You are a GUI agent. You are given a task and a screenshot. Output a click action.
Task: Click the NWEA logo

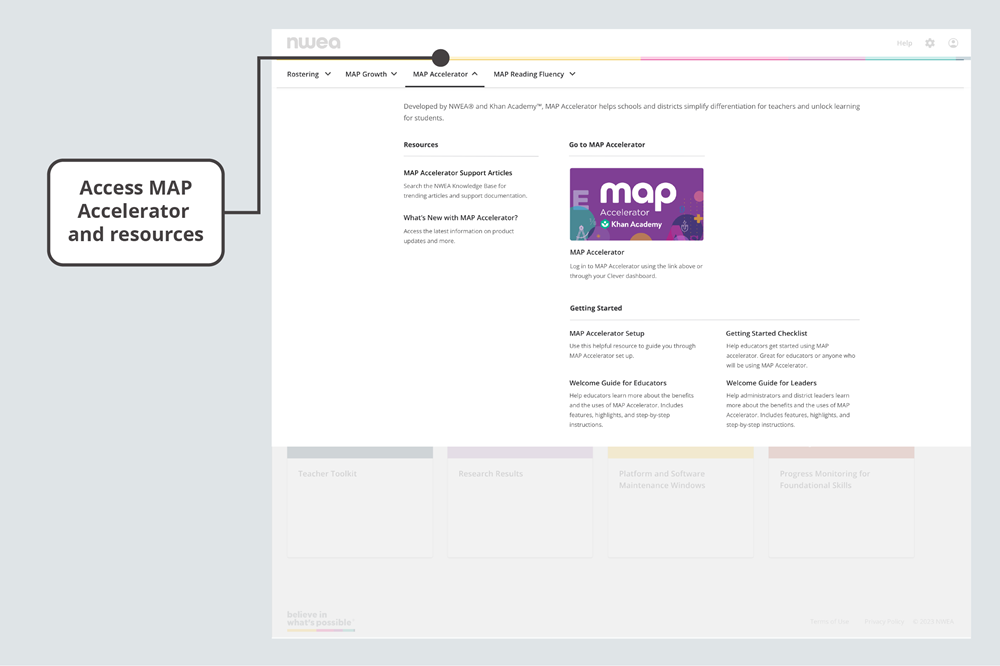[x=313, y=43]
